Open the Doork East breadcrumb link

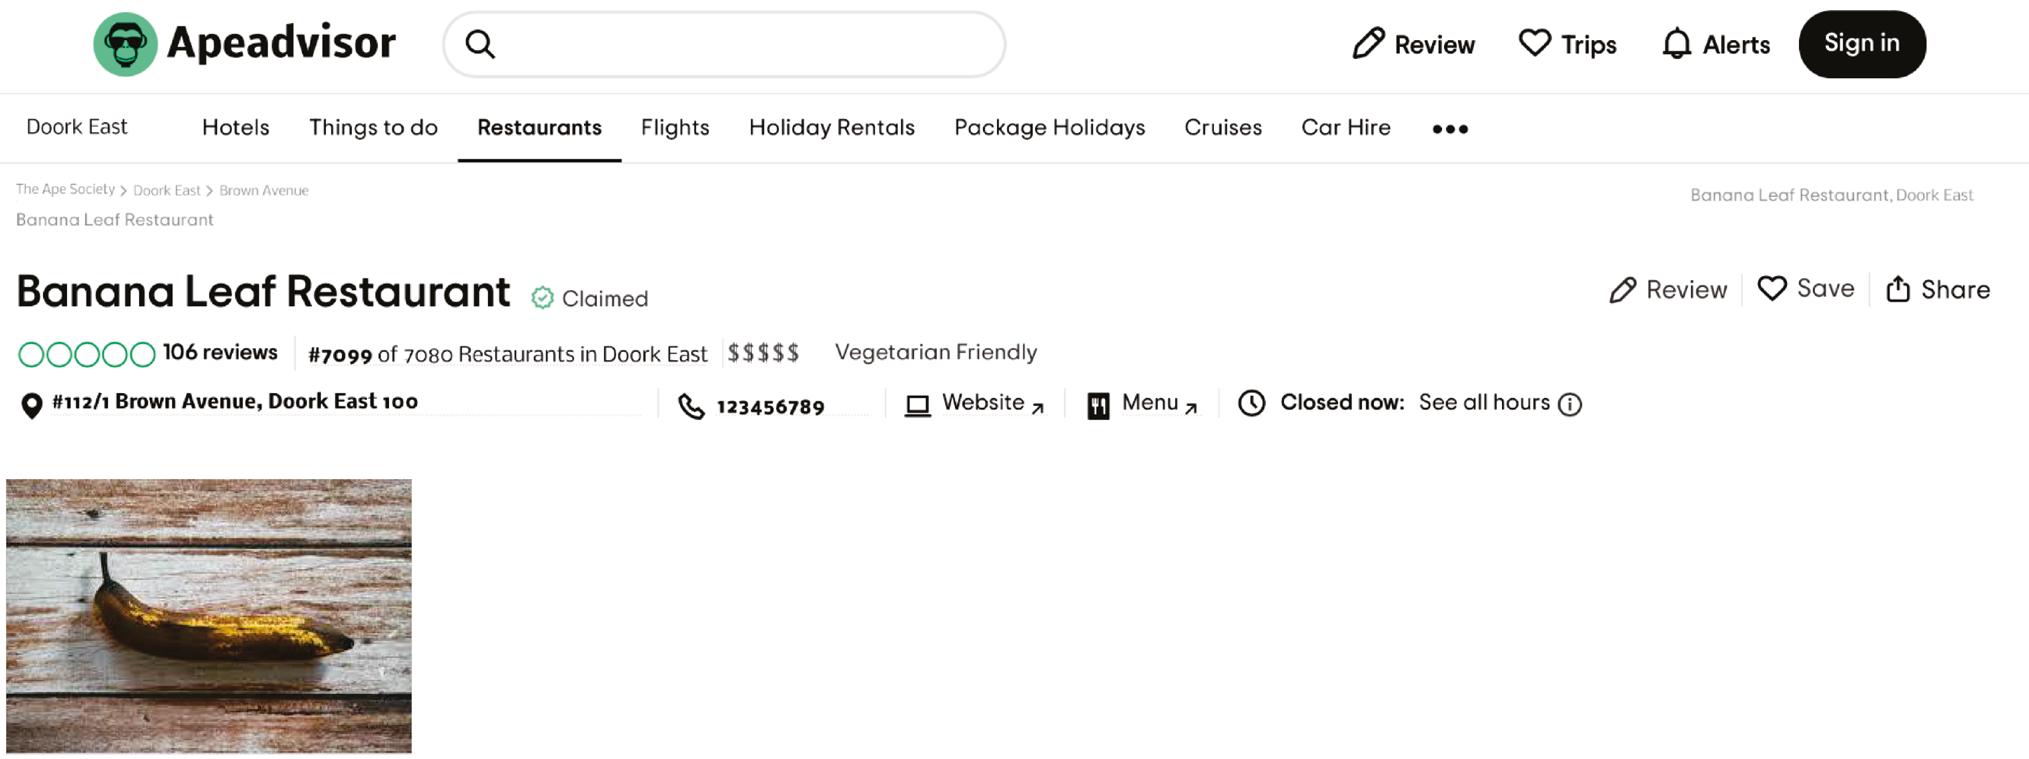tap(167, 190)
